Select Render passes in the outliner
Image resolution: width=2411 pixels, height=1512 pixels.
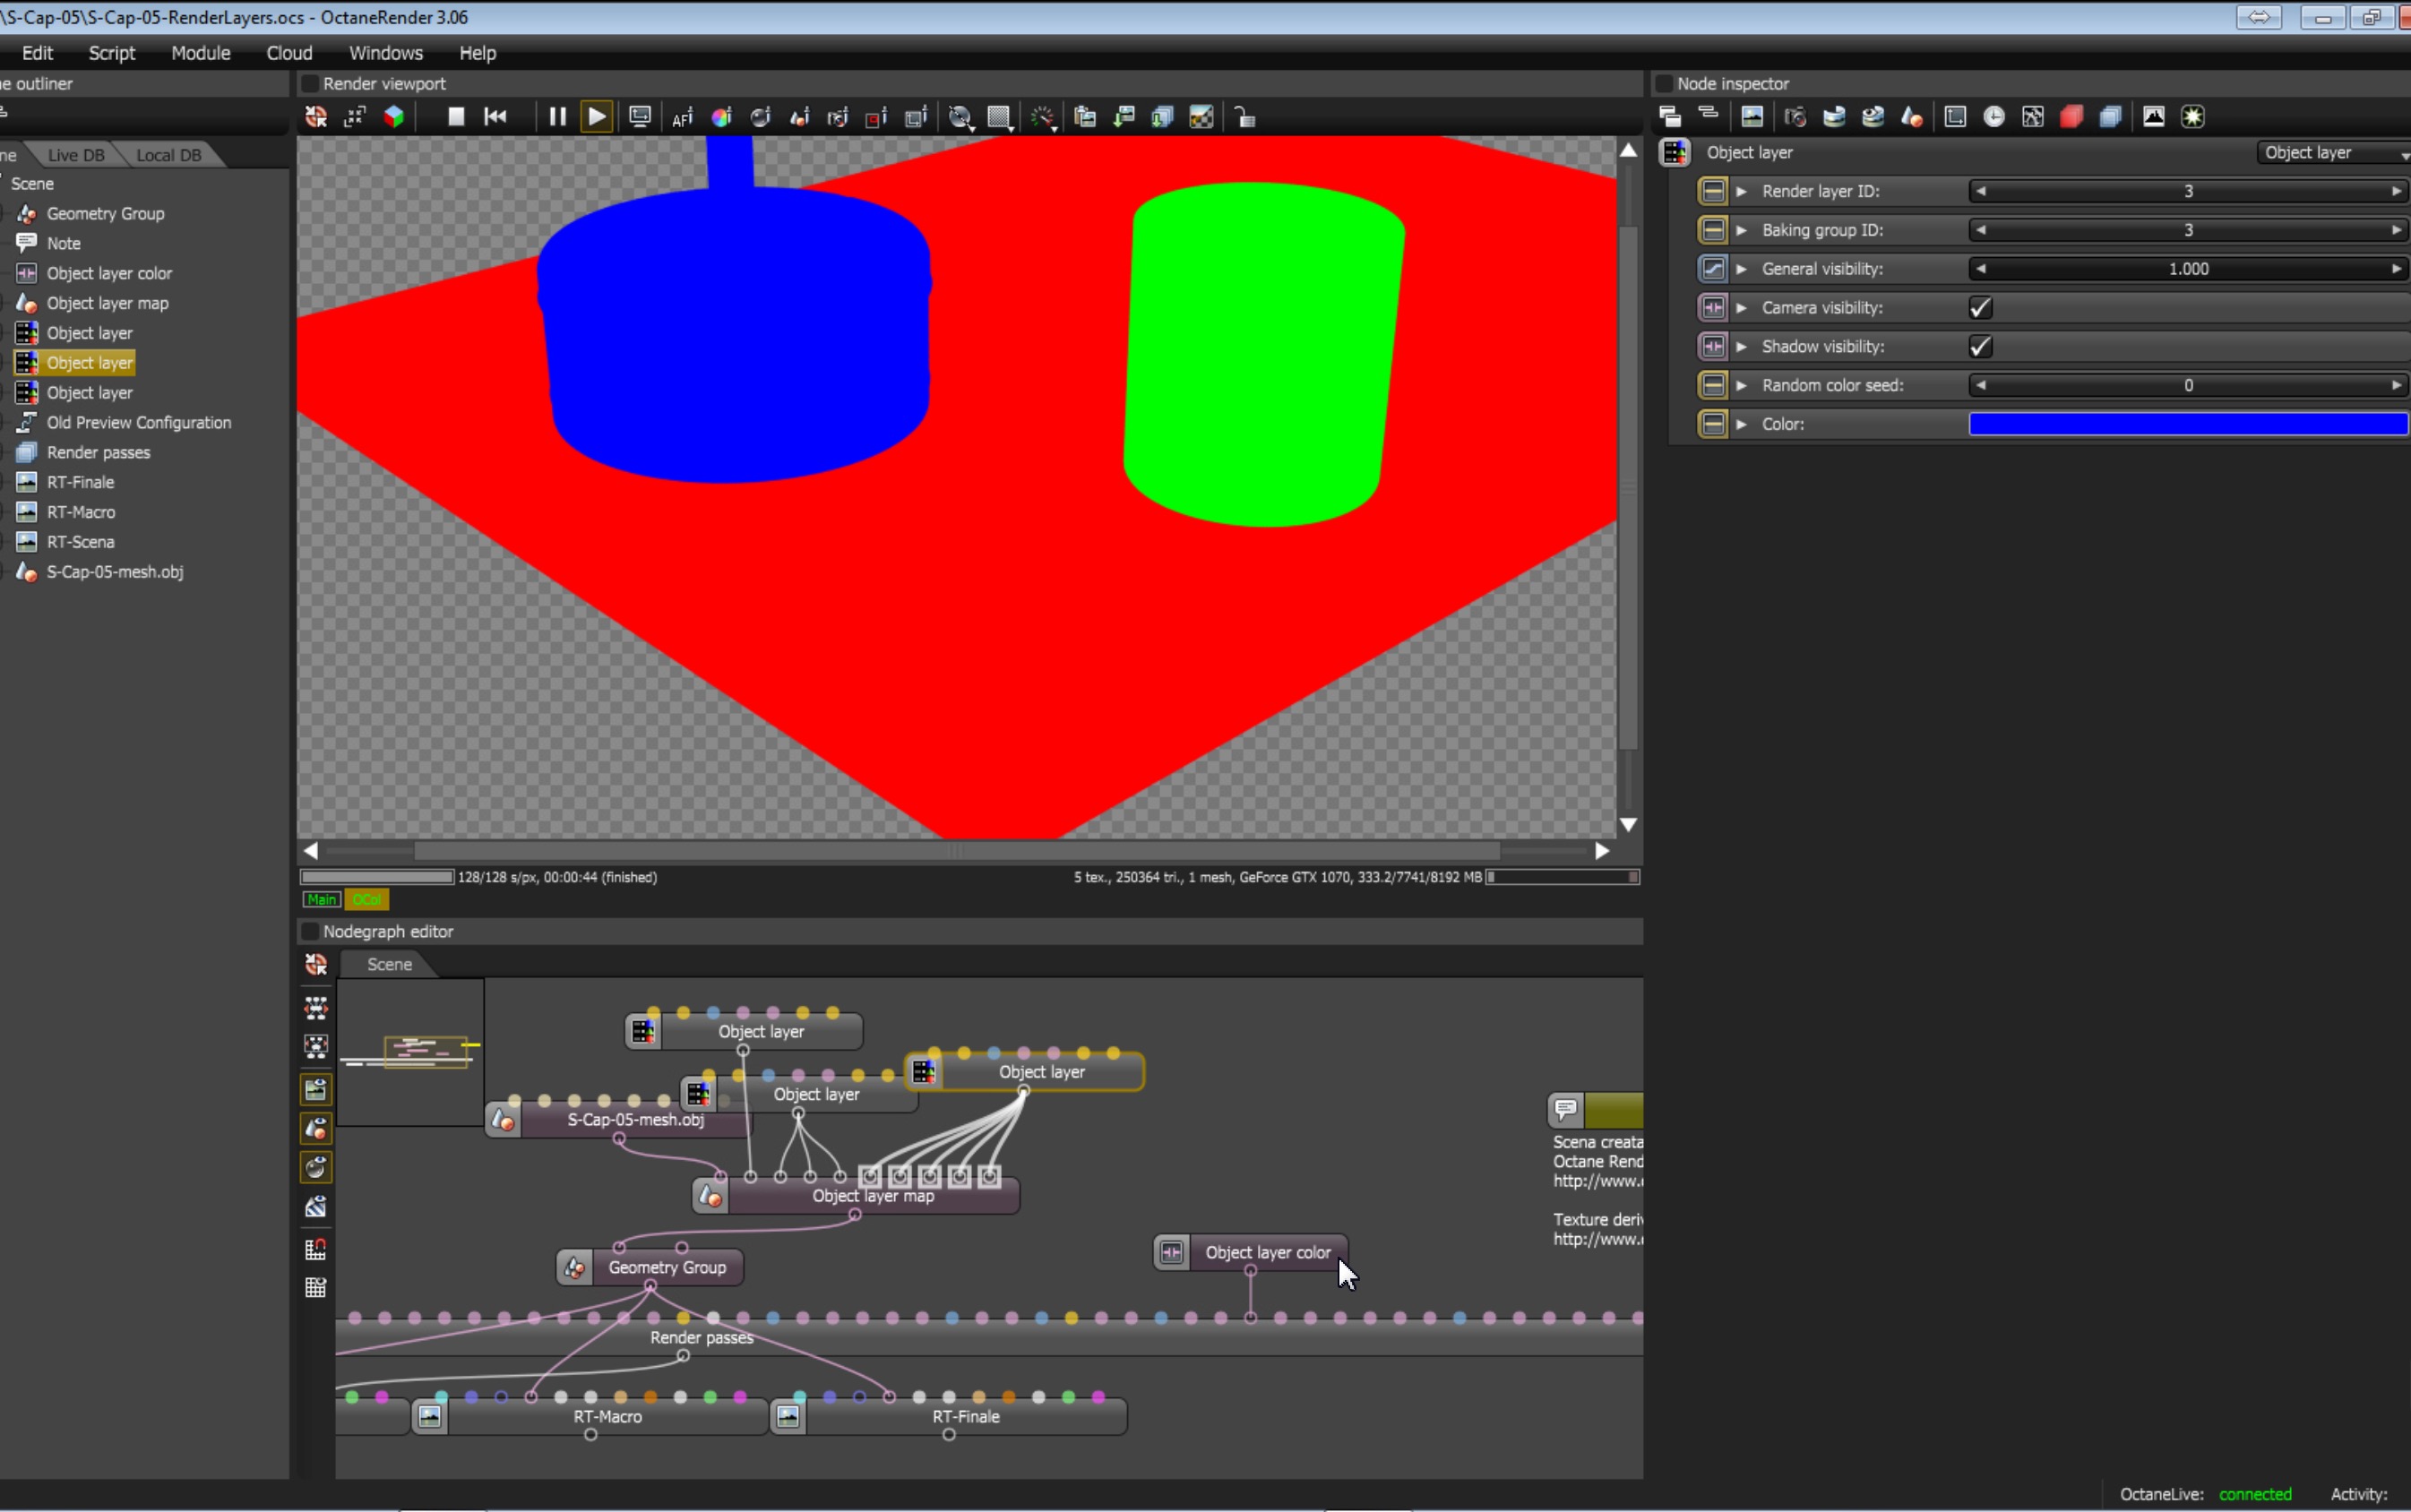point(98,452)
